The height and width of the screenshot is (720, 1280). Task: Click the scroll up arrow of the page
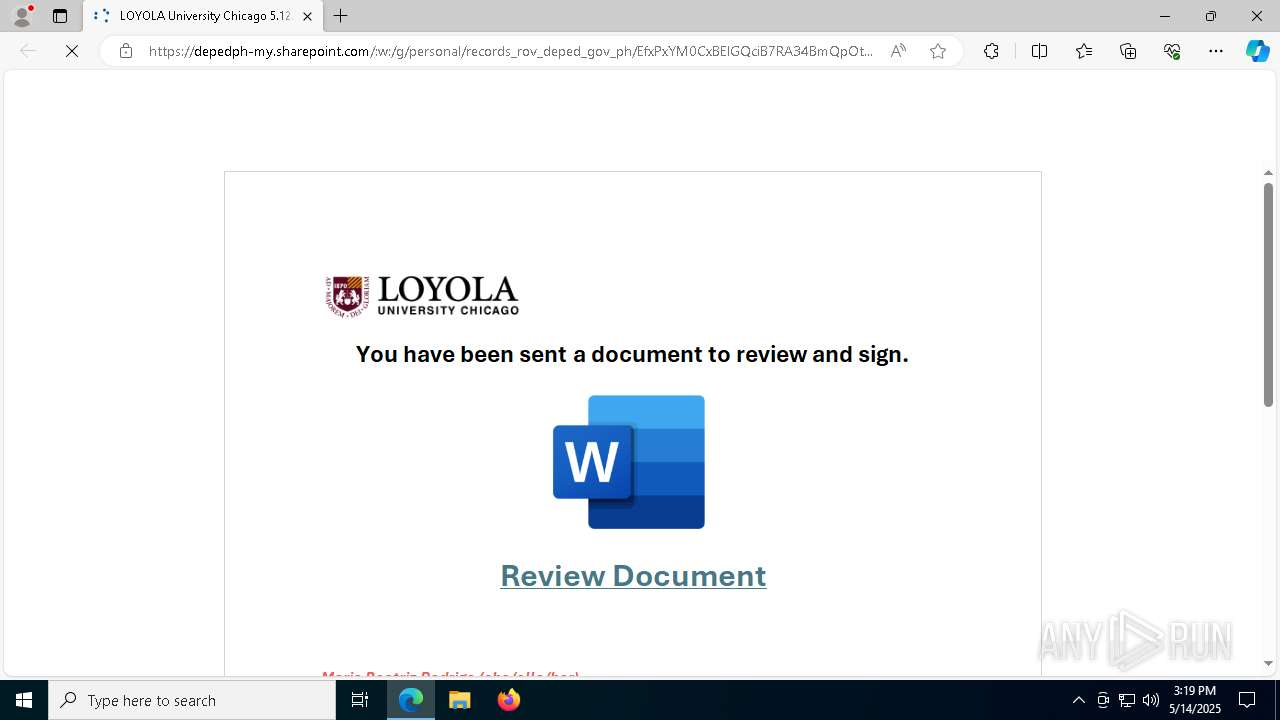[1268, 173]
